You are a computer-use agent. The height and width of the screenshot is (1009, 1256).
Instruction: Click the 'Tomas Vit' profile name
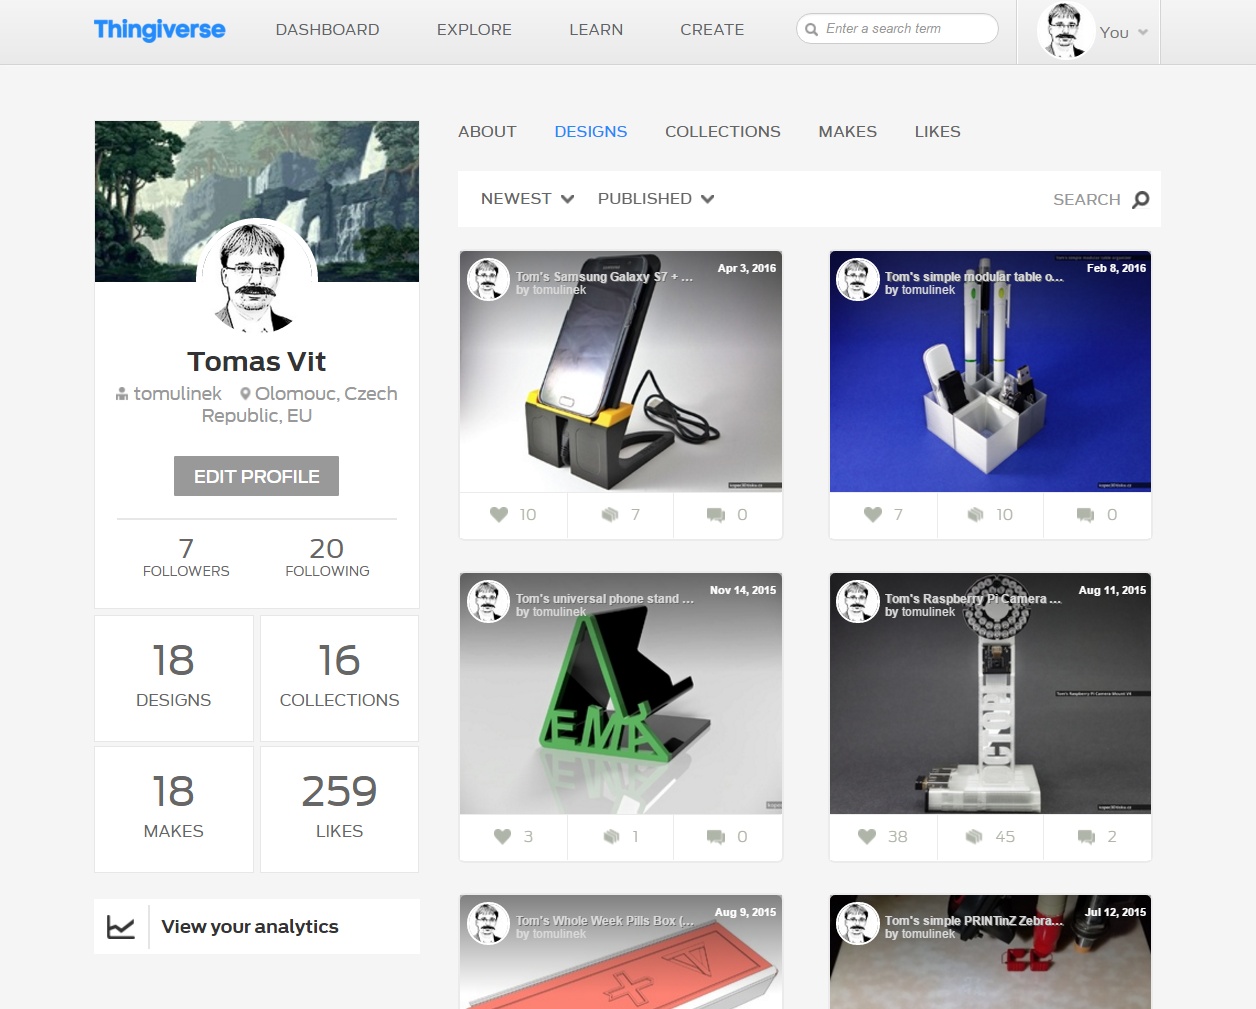pos(257,361)
